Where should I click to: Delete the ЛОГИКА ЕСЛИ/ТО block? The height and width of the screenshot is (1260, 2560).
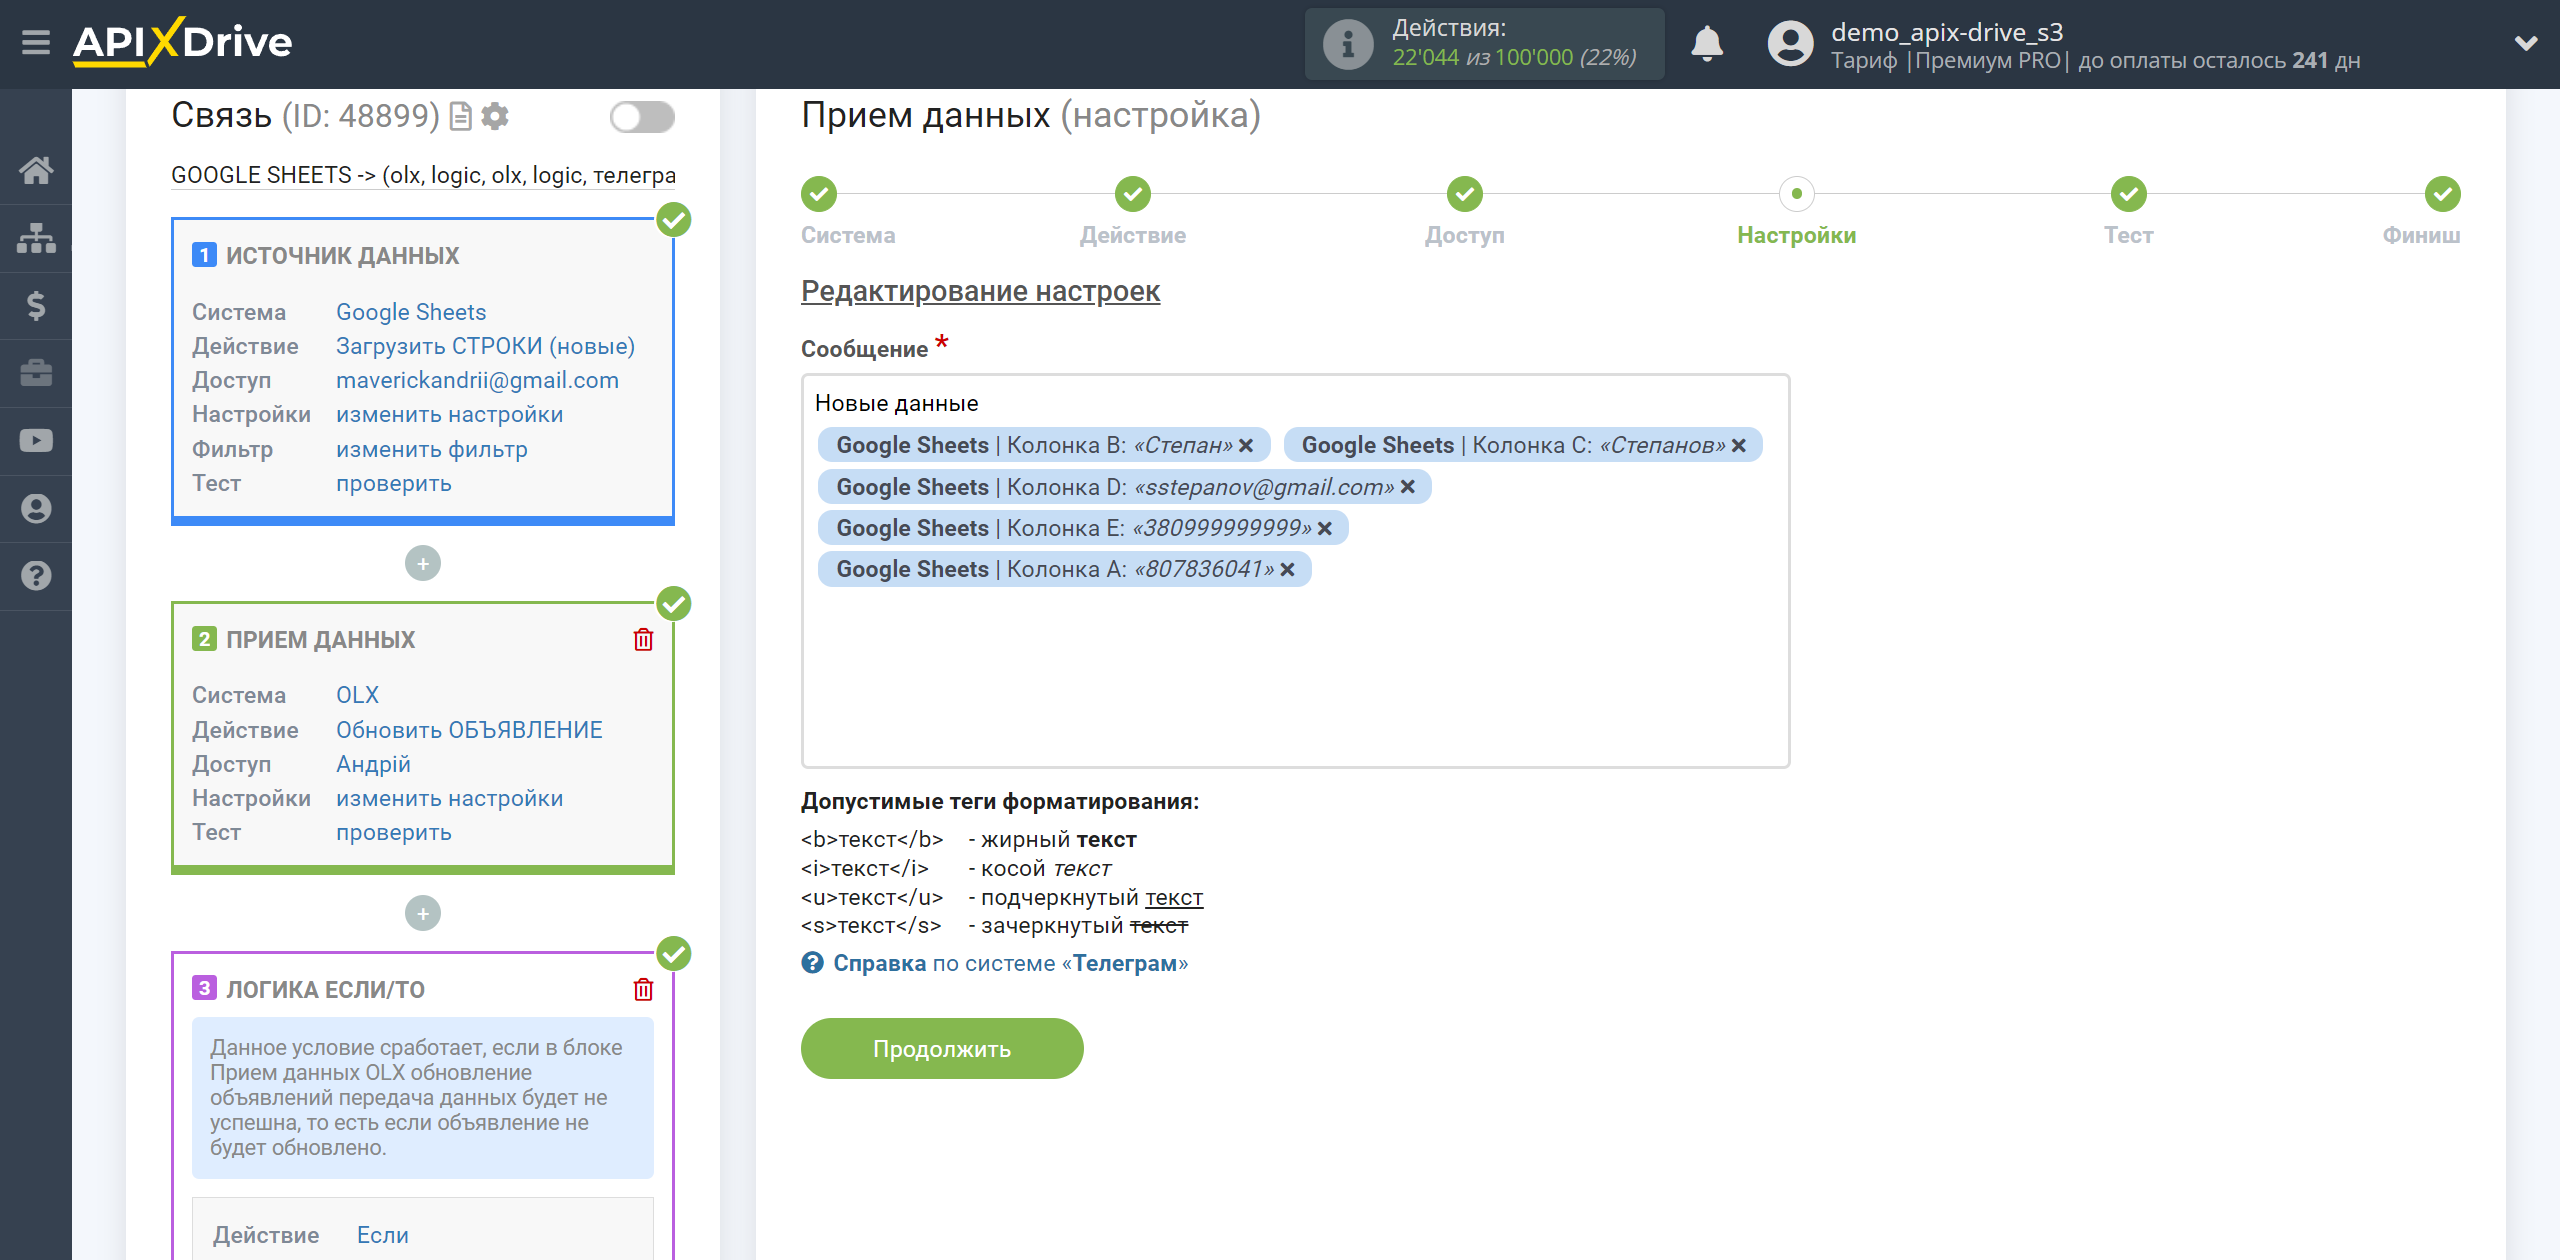(643, 990)
